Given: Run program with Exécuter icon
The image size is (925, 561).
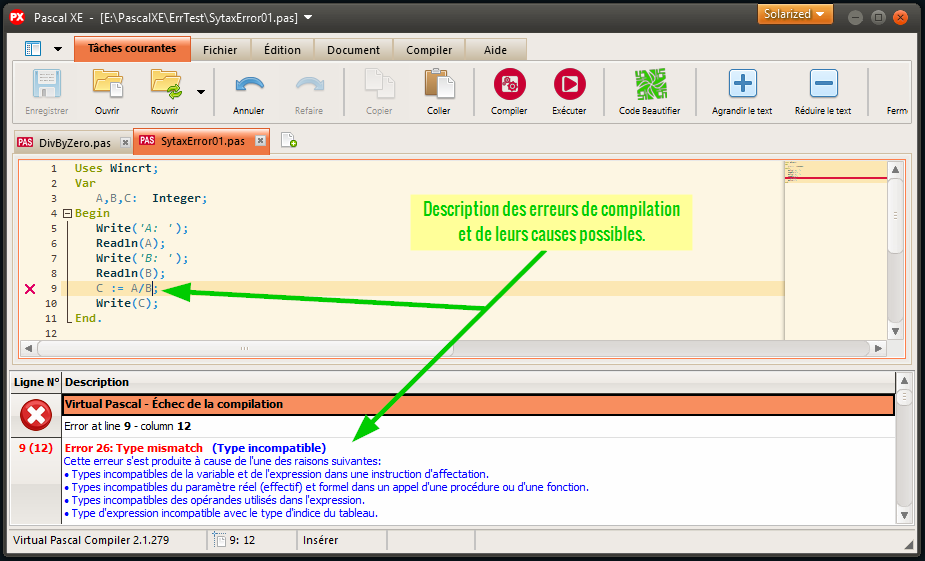Looking at the screenshot, I should pyautogui.click(x=569, y=84).
